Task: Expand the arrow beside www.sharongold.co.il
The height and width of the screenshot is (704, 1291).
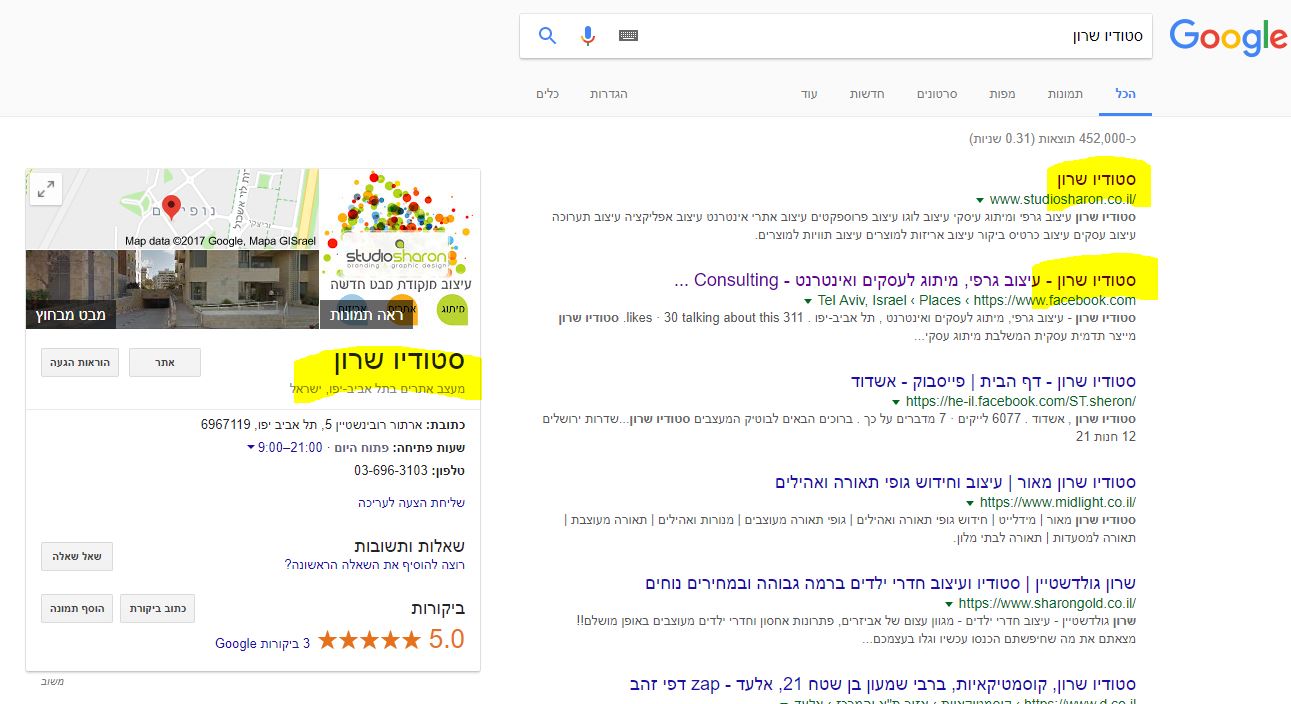Action: pos(948,604)
